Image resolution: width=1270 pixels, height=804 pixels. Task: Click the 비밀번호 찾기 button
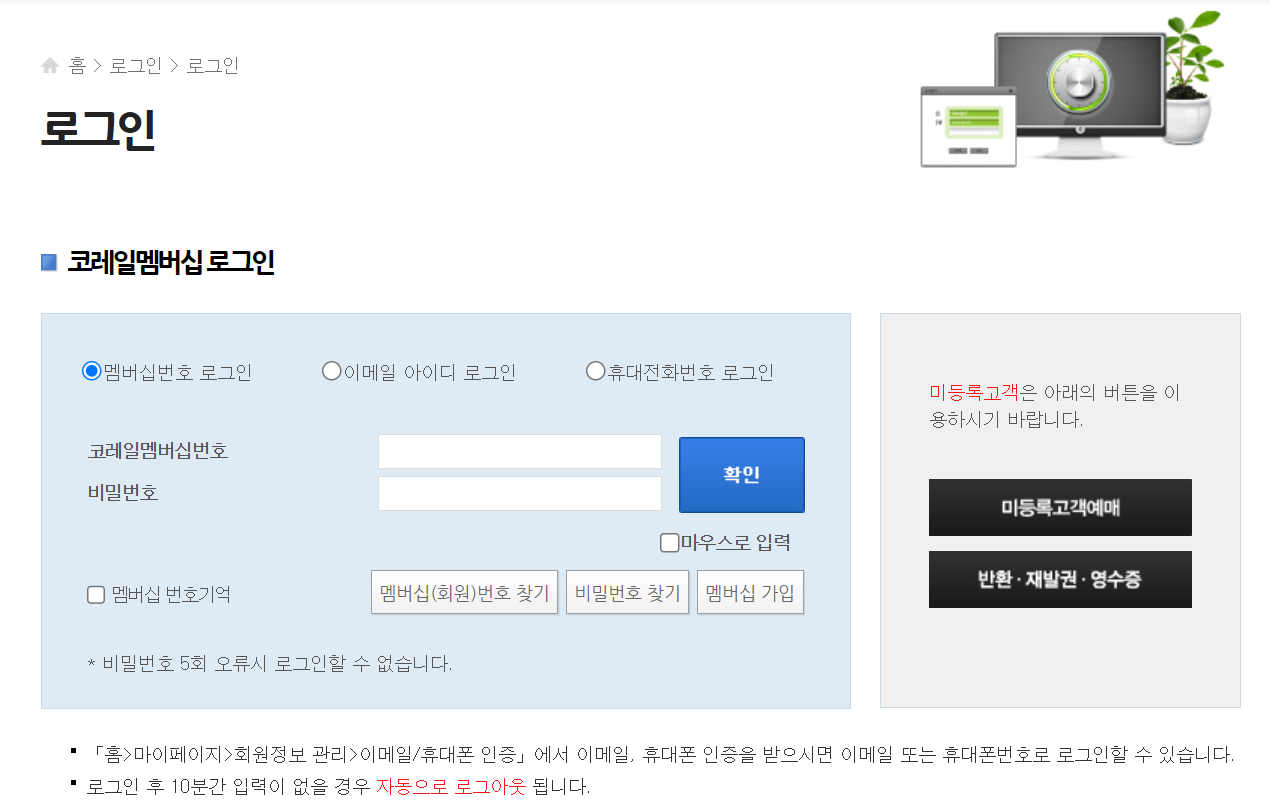pos(627,592)
